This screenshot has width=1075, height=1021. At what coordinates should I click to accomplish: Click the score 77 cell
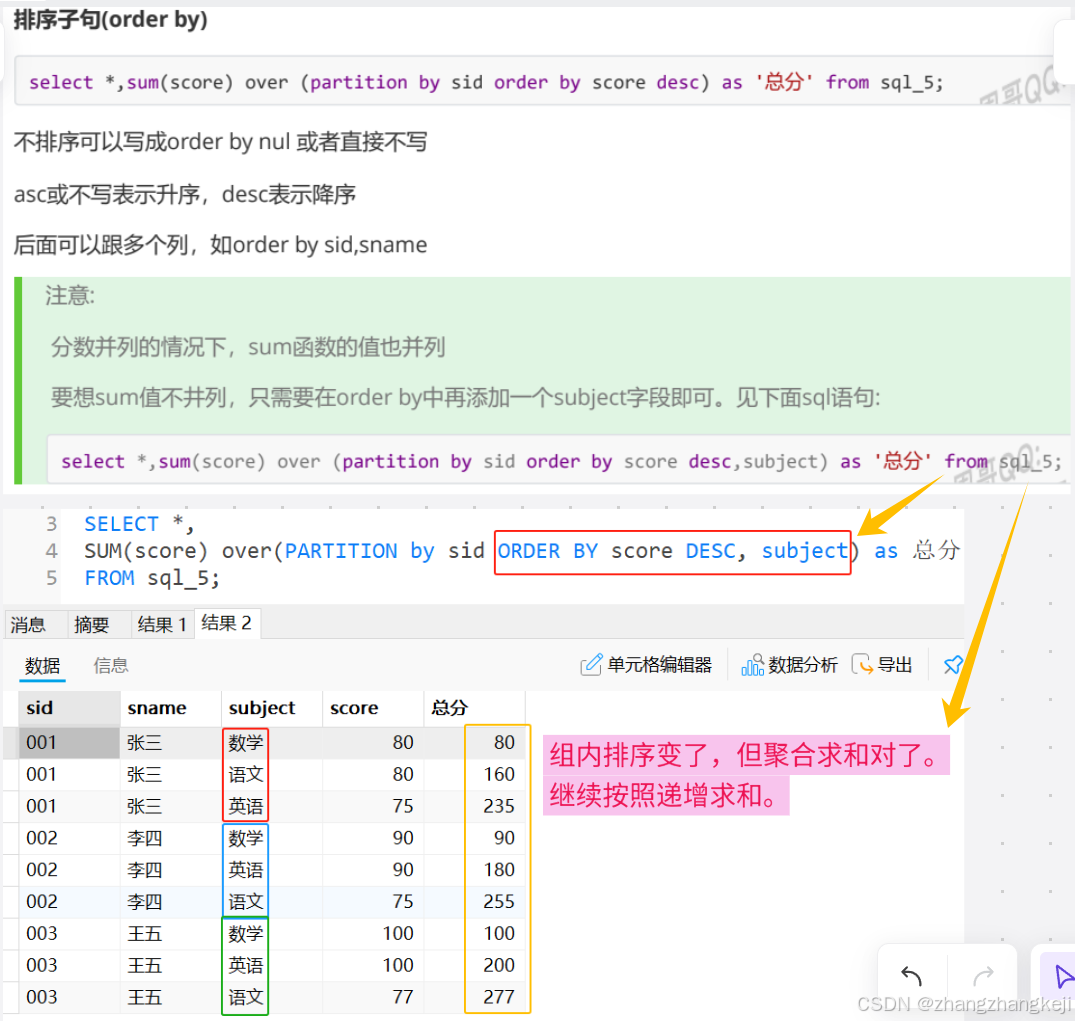tap(373, 997)
